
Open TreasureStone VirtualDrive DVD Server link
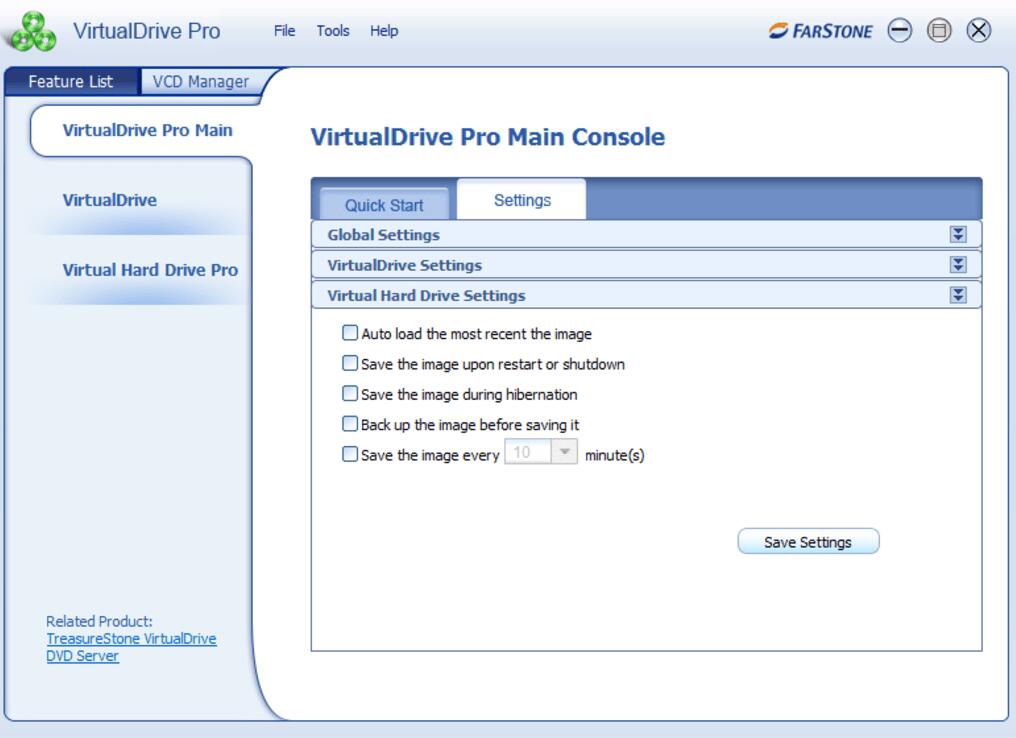pyautogui.click(x=131, y=647)
